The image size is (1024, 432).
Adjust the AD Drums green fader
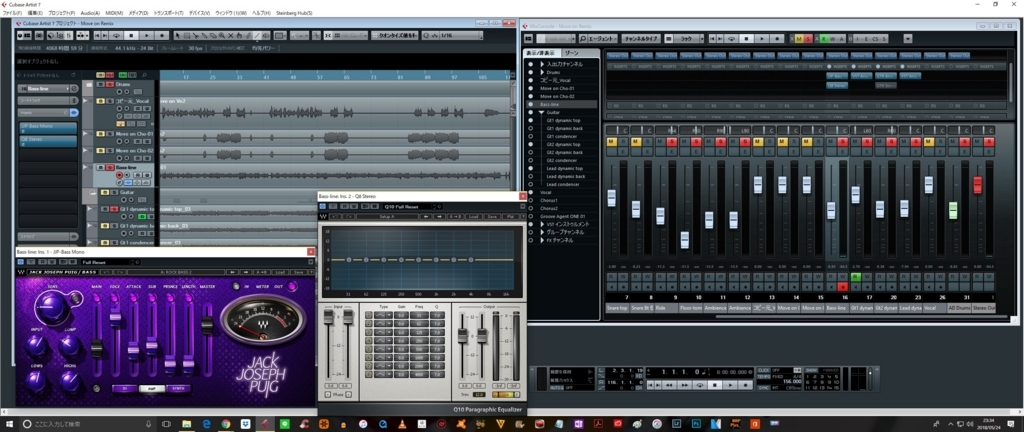(953, 210)
